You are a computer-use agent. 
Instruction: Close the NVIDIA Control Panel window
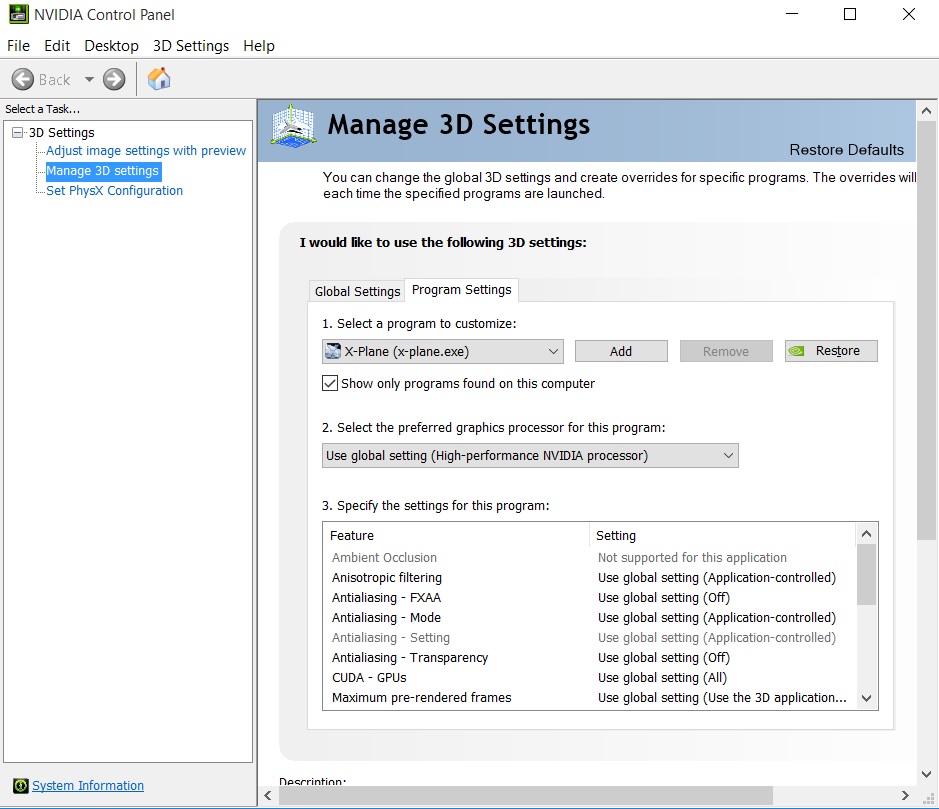coord(908,14)
